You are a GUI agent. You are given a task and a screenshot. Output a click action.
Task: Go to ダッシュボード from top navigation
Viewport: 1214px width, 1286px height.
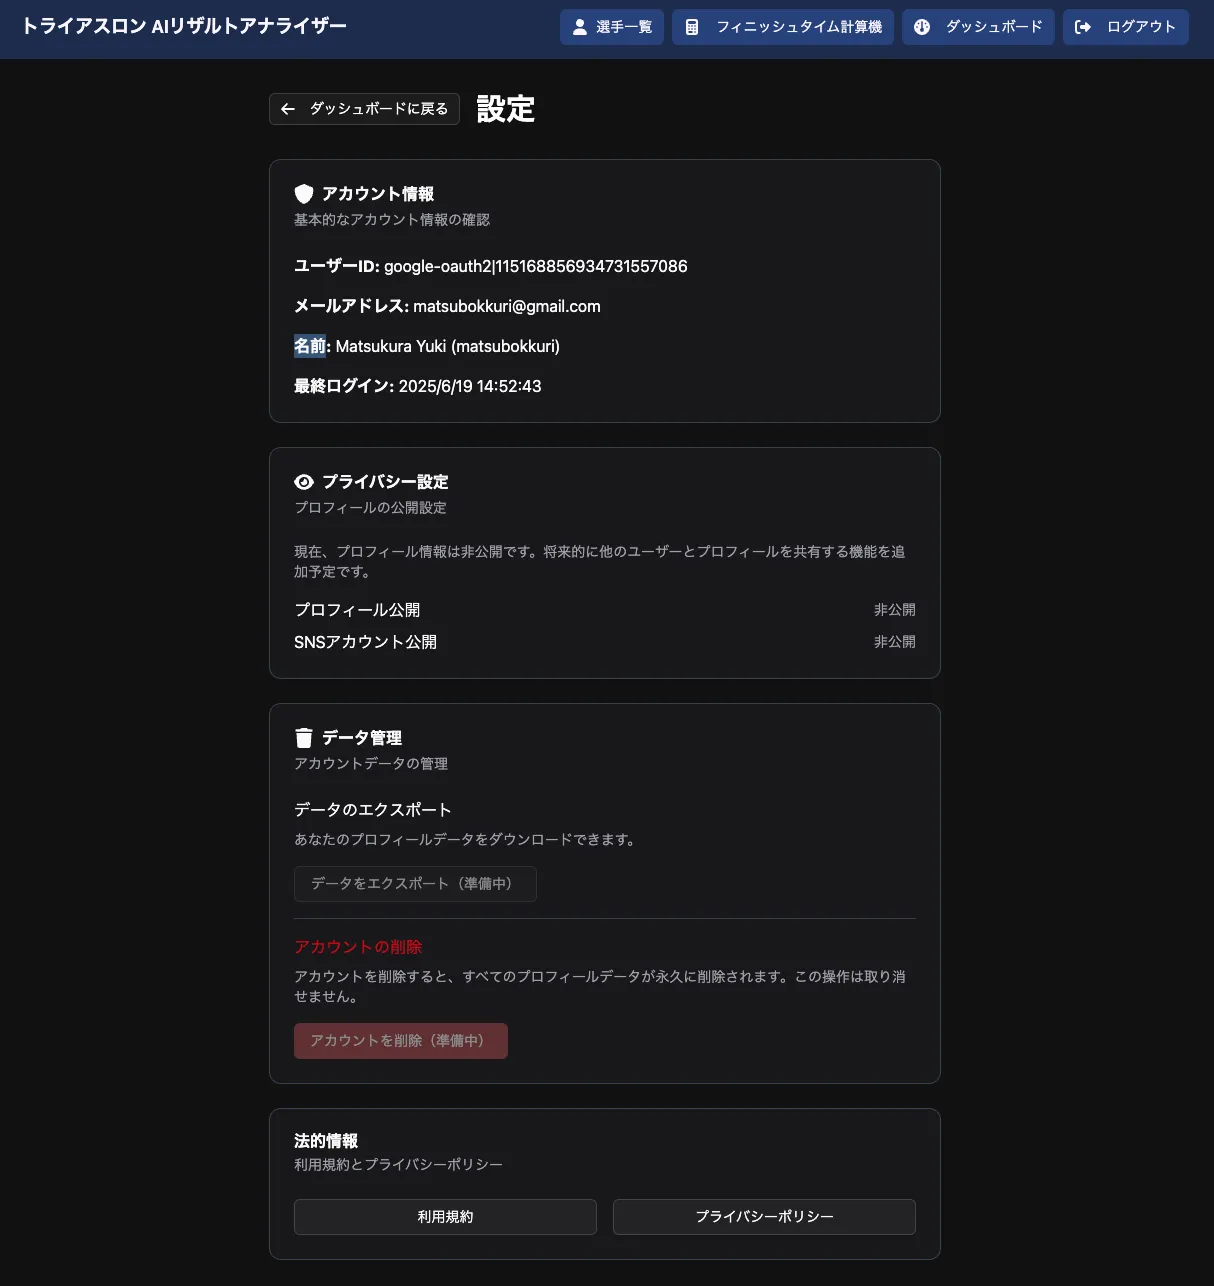point(978,27)
